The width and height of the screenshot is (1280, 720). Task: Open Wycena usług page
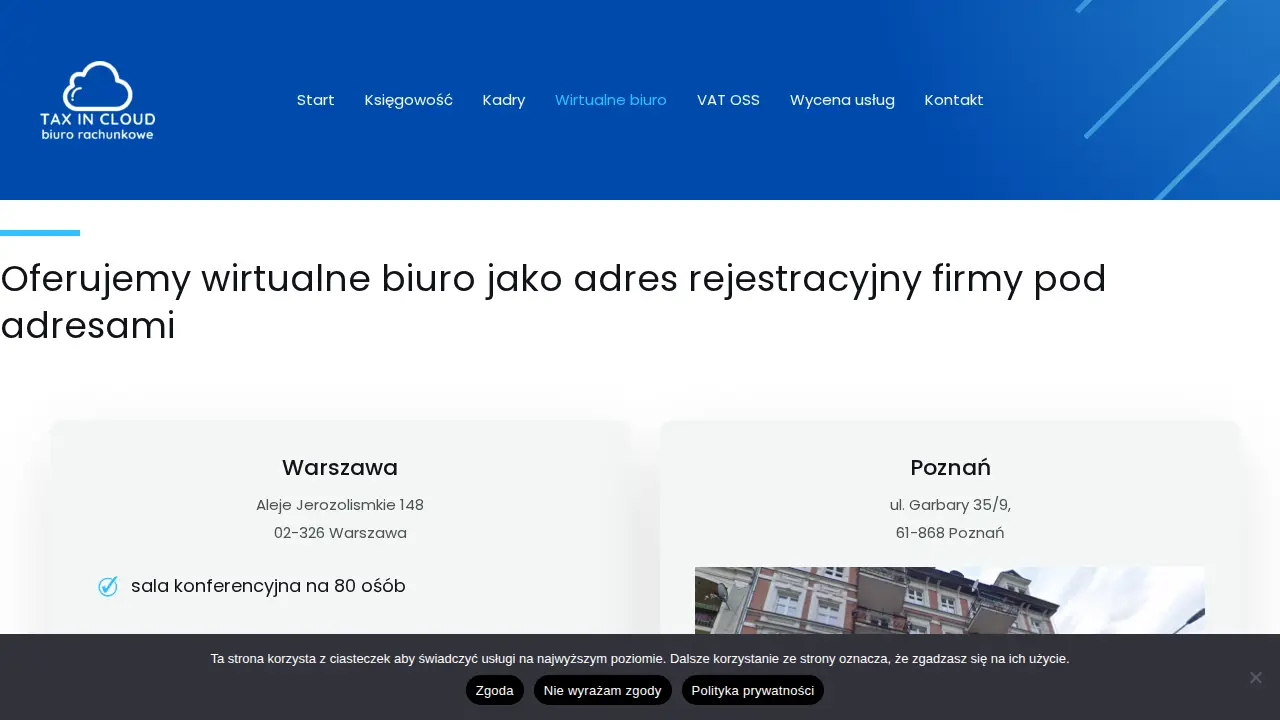842,100
